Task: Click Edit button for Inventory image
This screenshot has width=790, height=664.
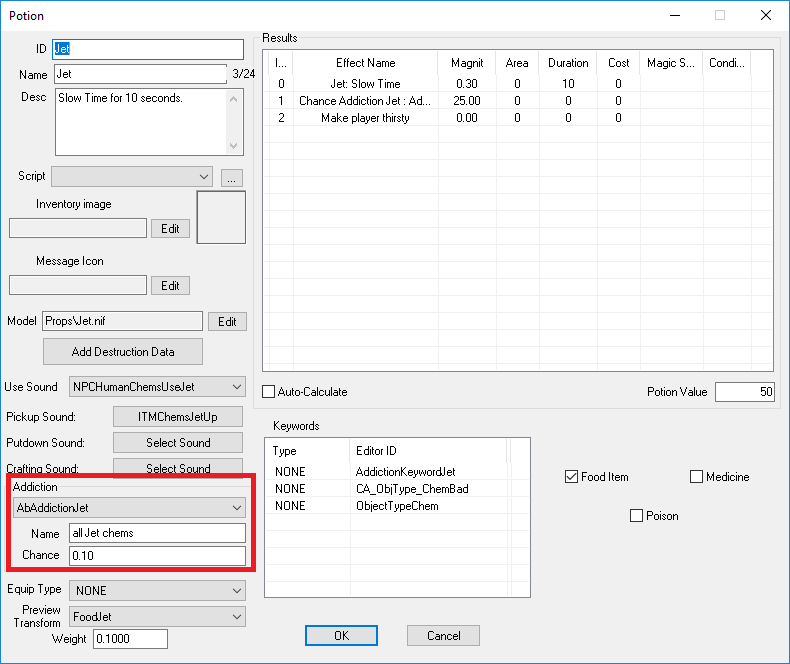Action: (x=170, y=229)
